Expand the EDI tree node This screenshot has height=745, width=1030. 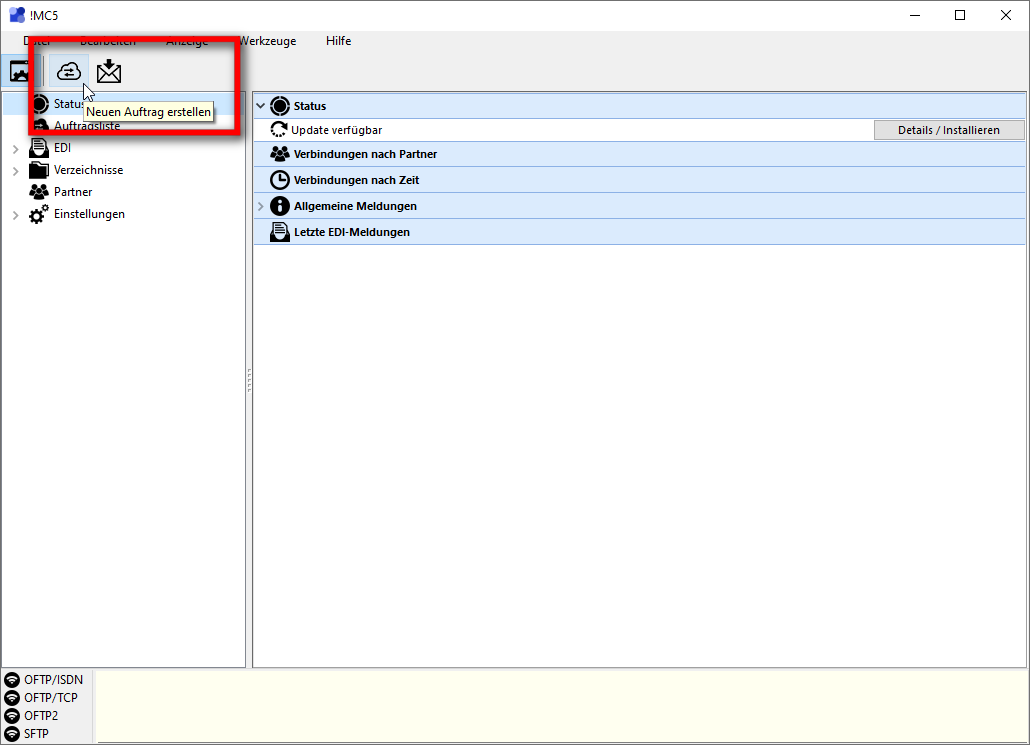(x=15, y=148)
